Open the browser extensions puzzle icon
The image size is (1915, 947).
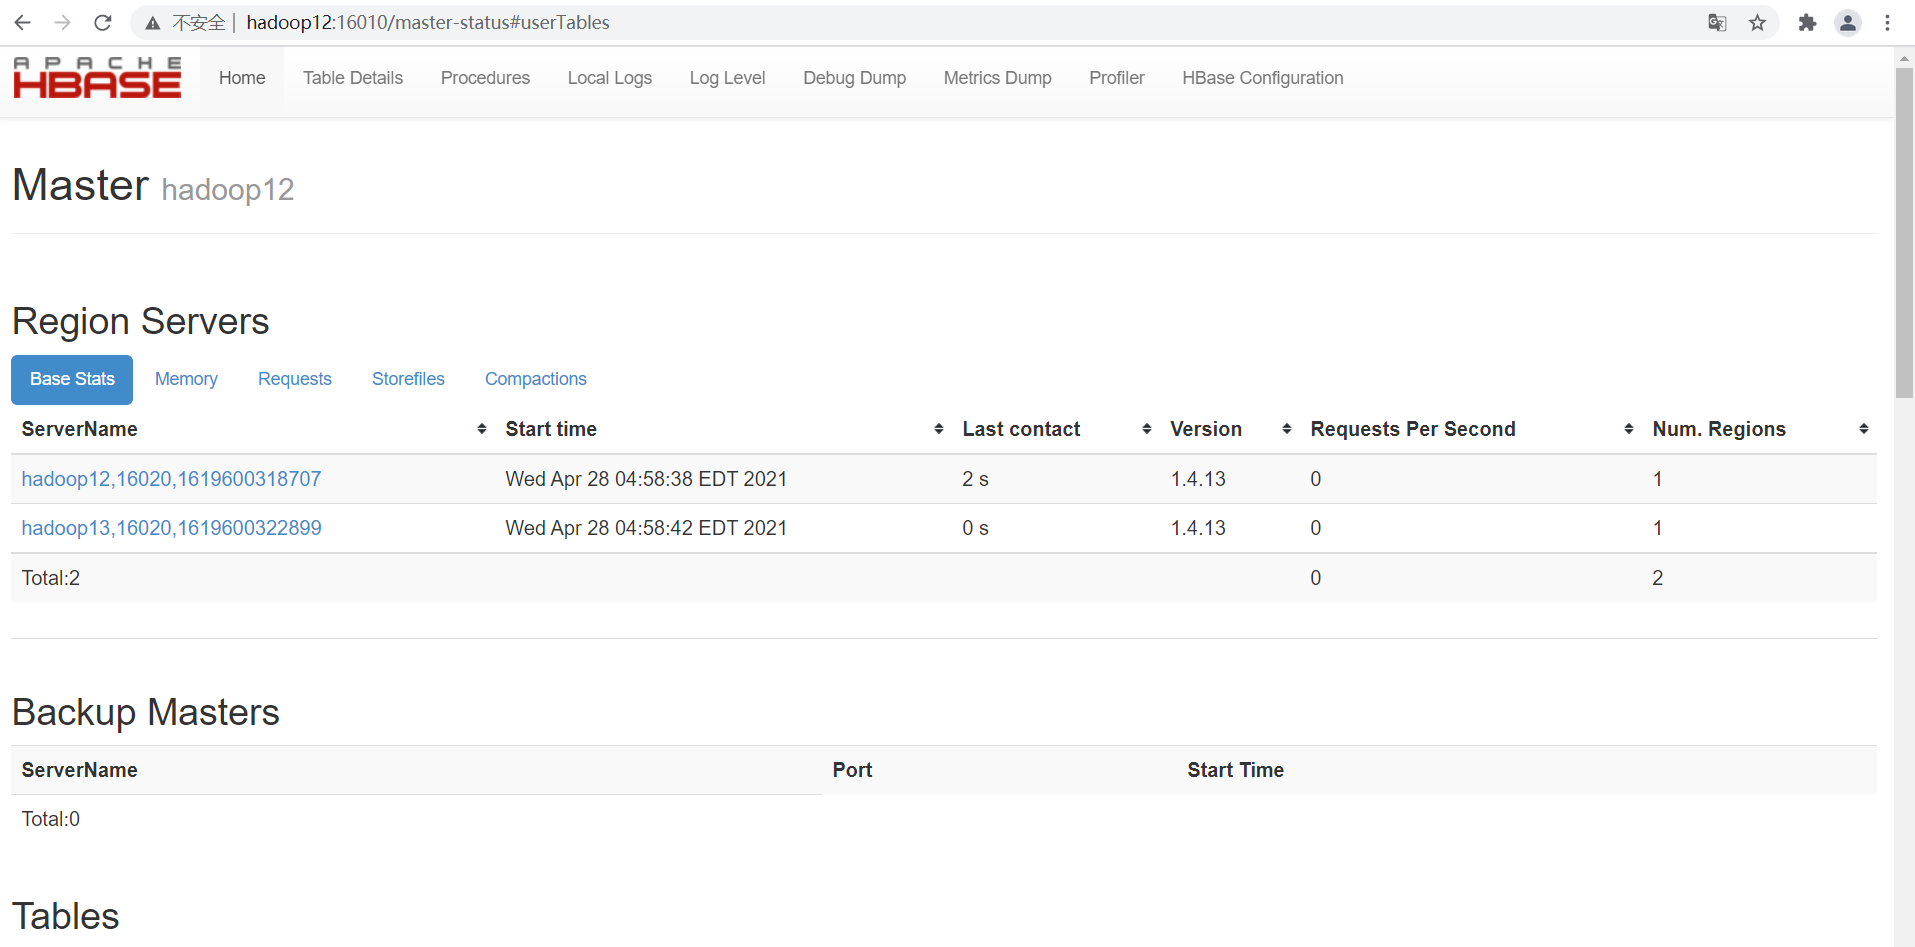coord(1807,22)
